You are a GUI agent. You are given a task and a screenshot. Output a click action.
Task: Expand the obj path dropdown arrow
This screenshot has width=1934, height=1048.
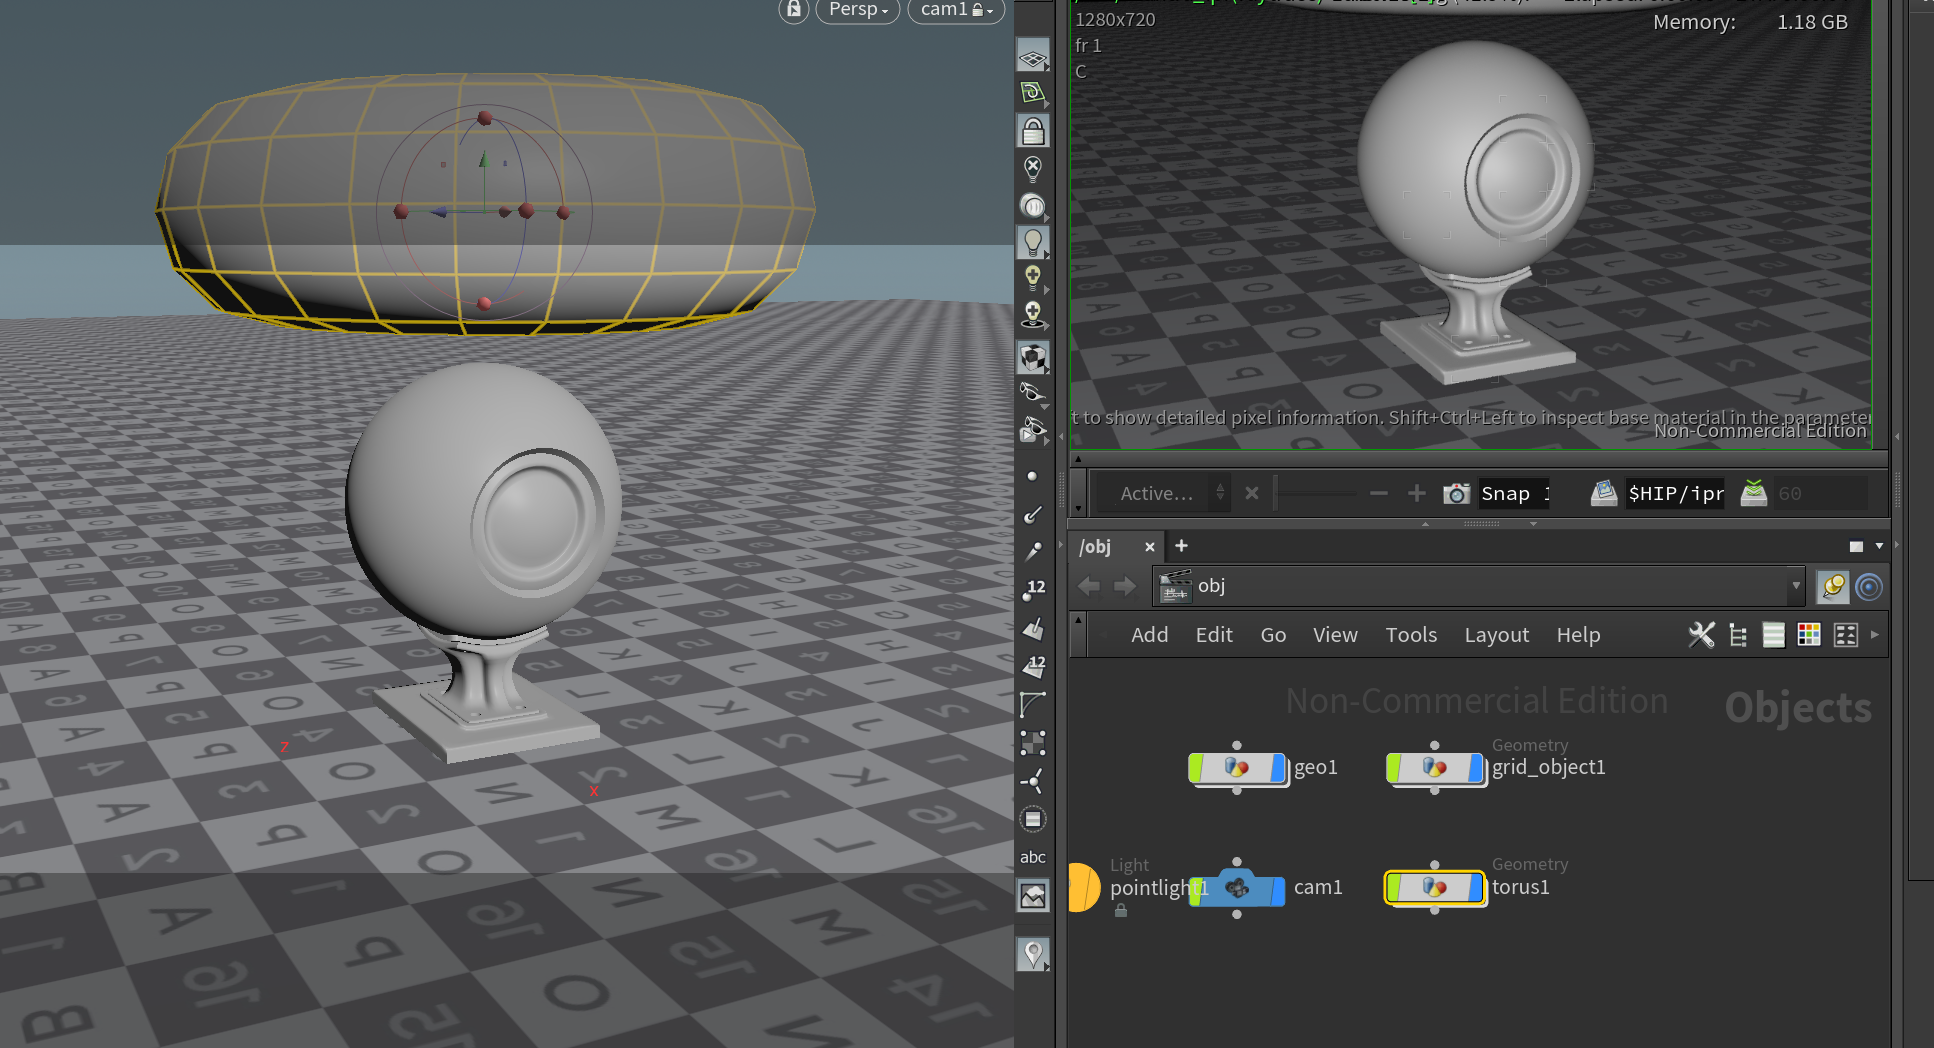point(1797,586)
